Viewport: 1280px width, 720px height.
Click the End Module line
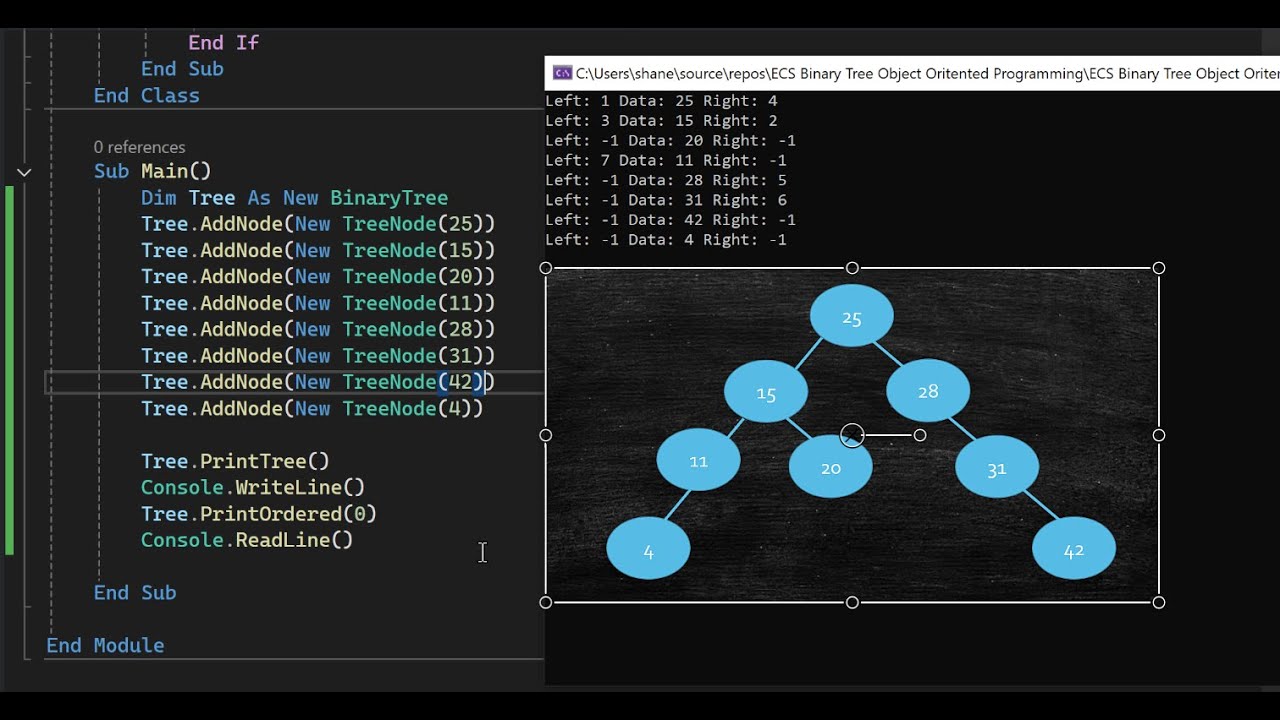tap(105, 645)
